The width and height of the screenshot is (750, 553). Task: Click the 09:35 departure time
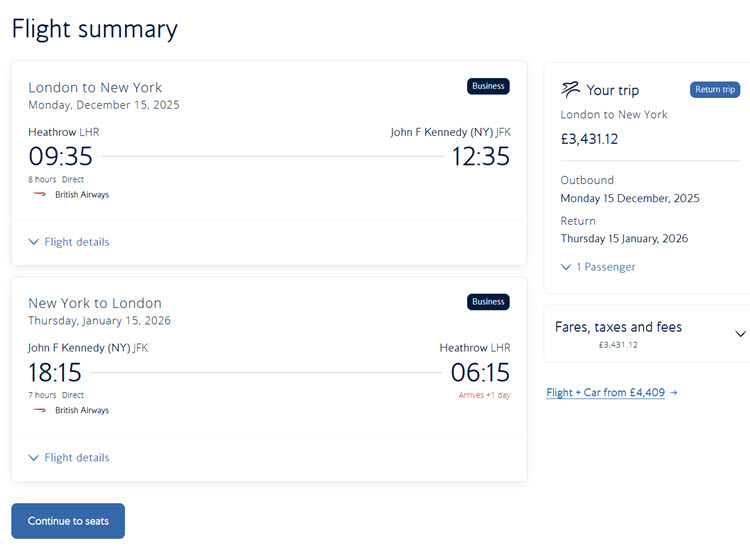(60, 157)
